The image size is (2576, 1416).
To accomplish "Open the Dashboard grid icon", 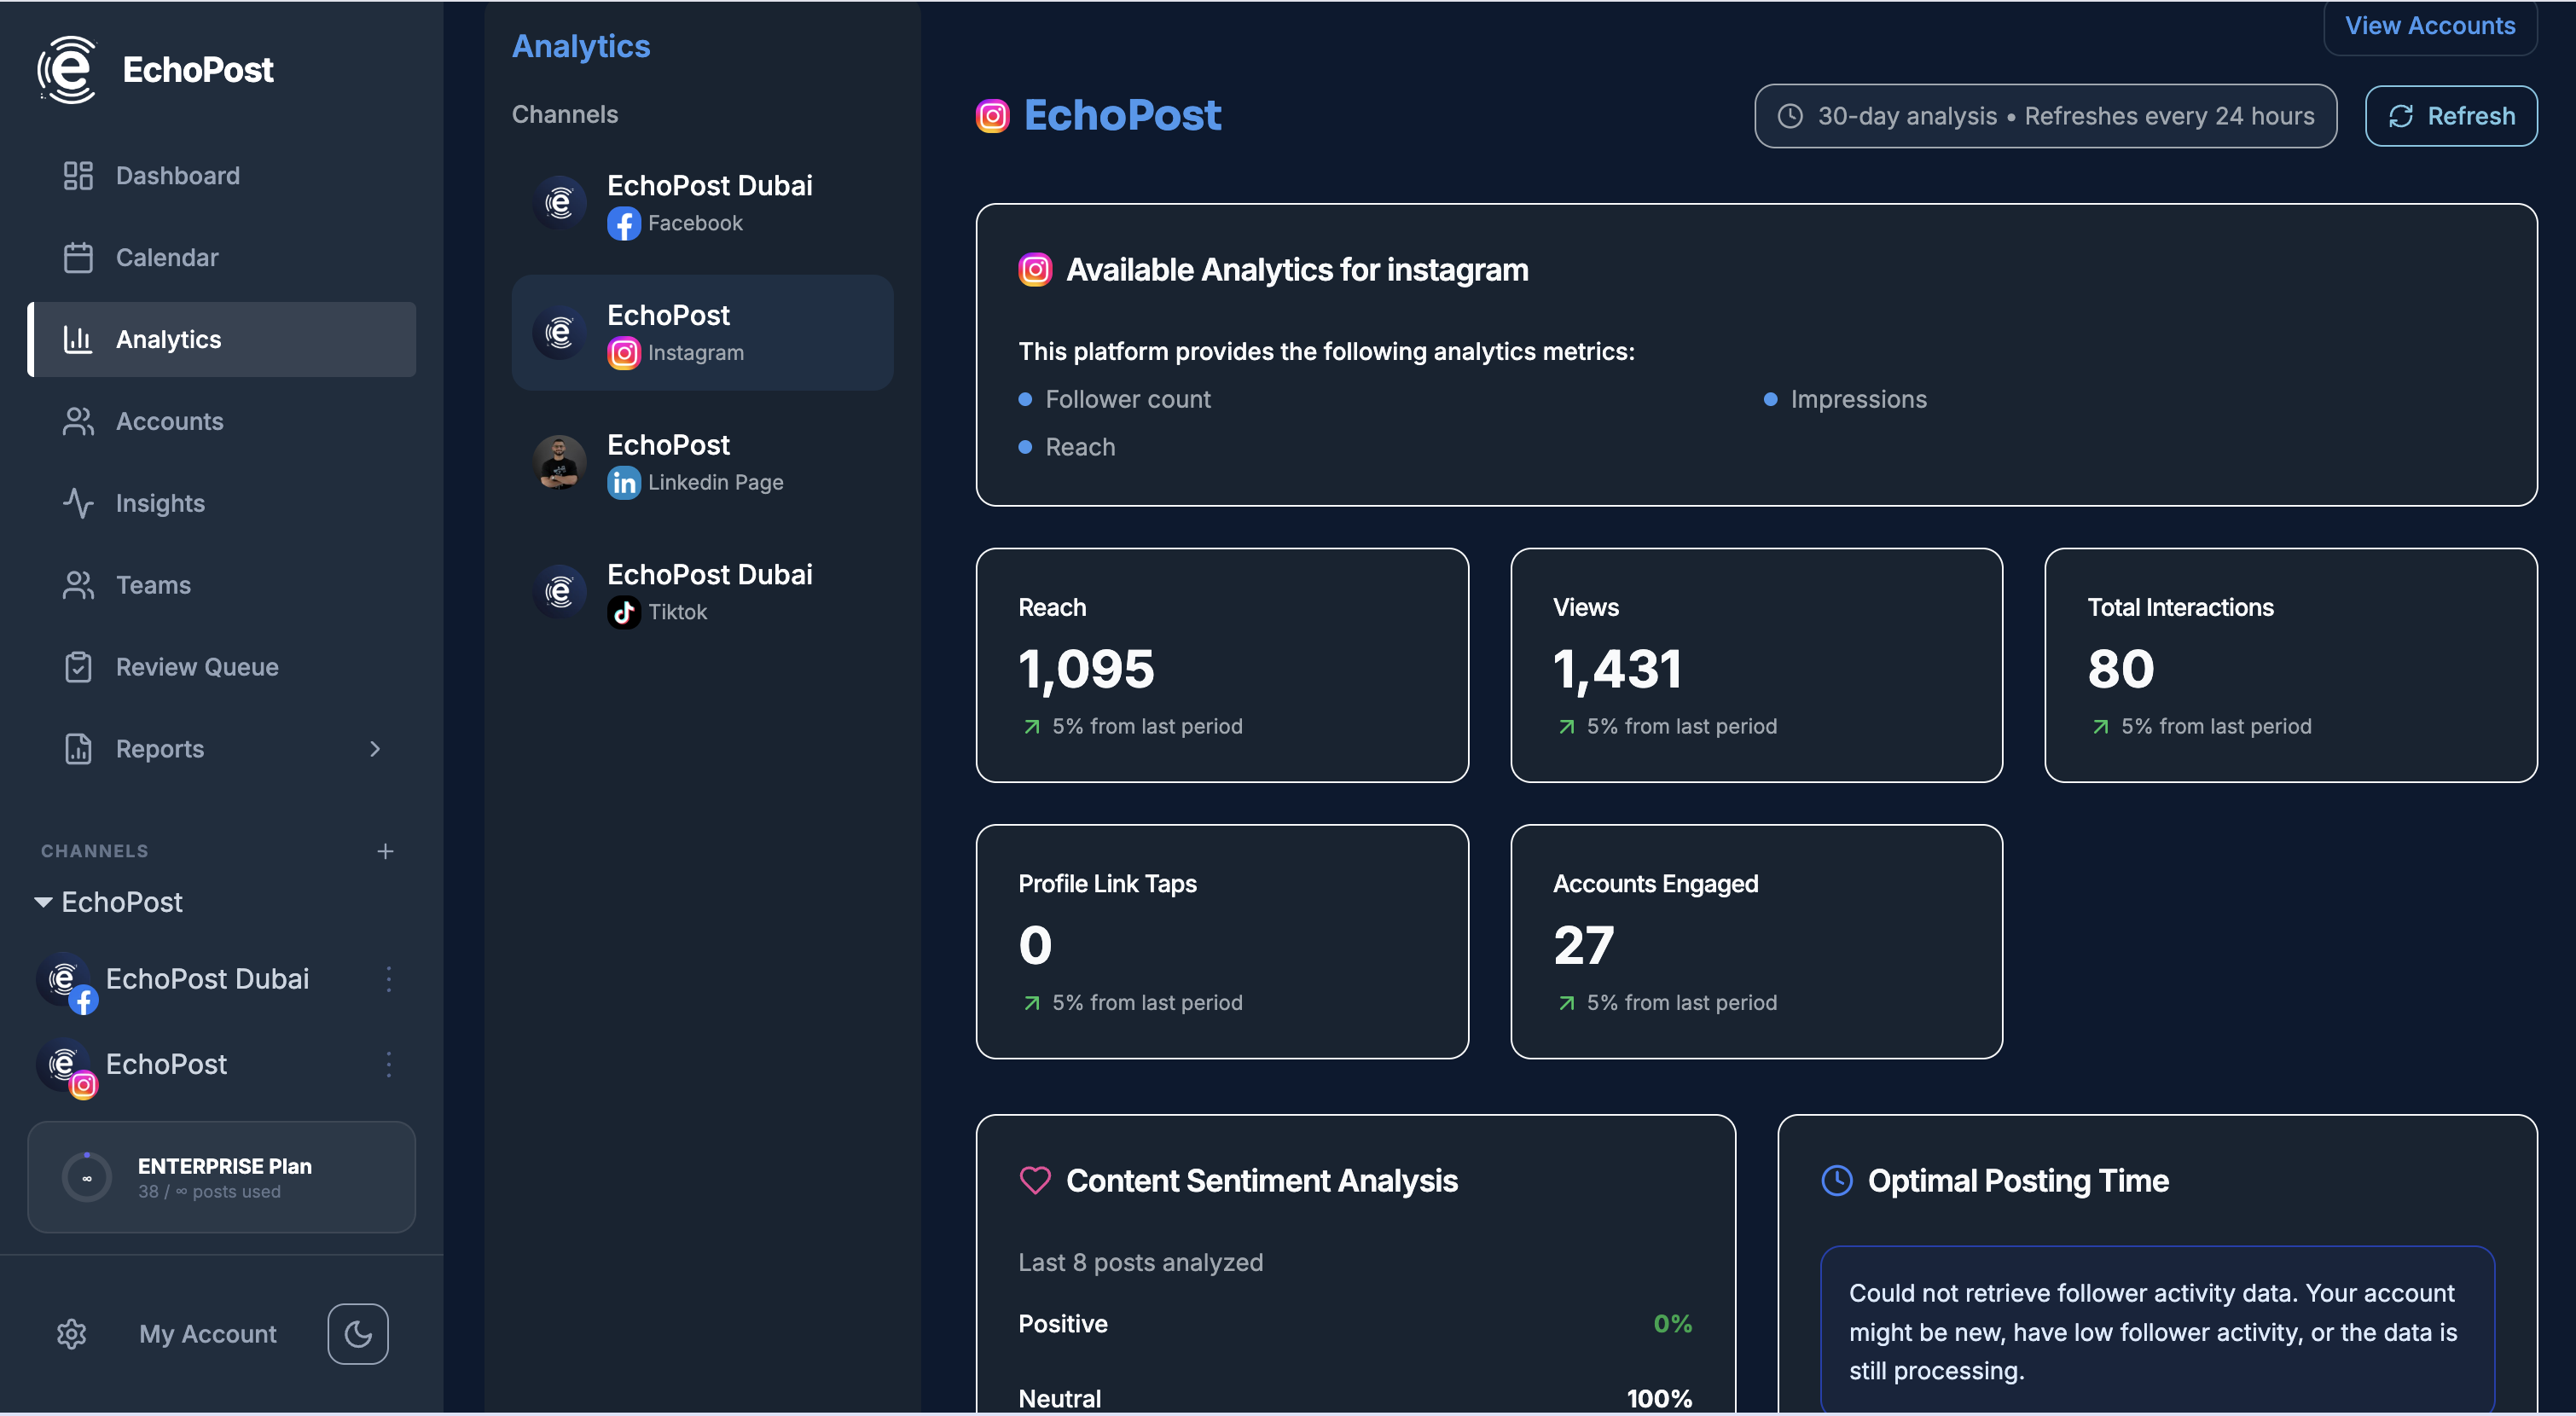I will point(78,176).
